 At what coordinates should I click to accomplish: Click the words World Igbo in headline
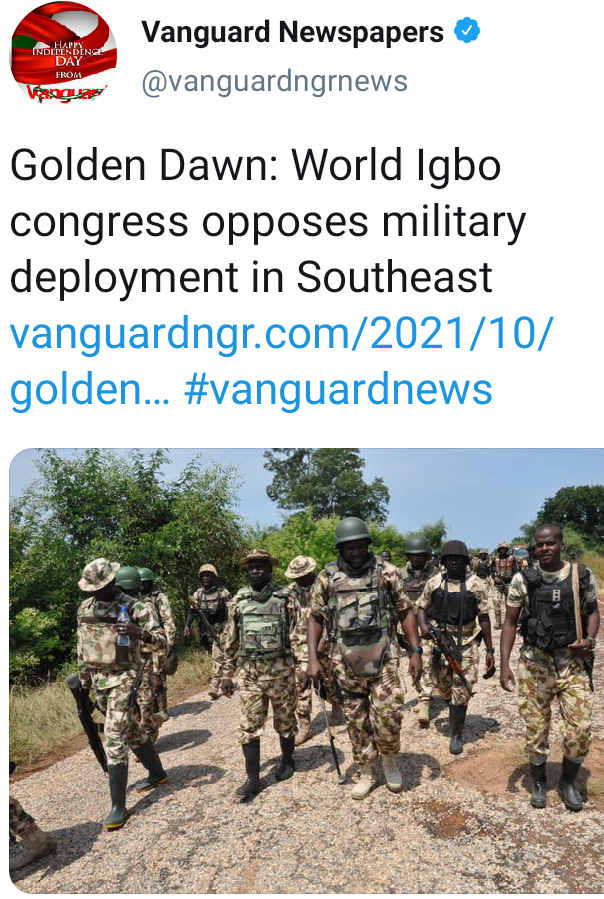pos(396,166)
